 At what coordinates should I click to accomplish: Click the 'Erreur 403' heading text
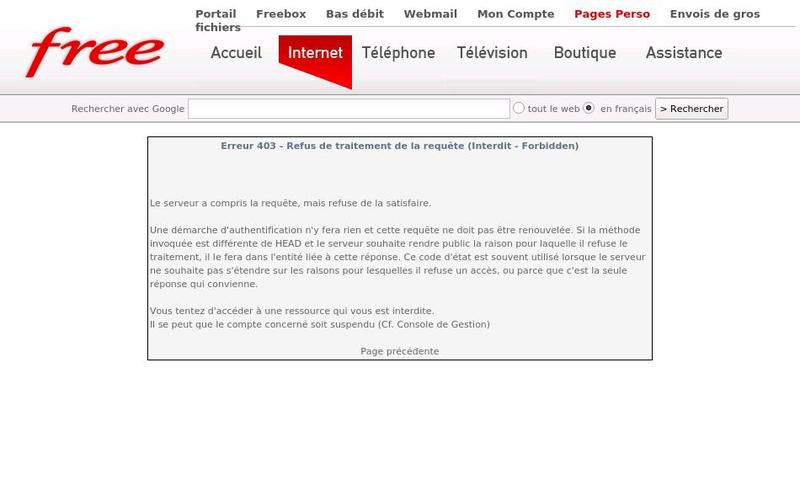[399, 146]
